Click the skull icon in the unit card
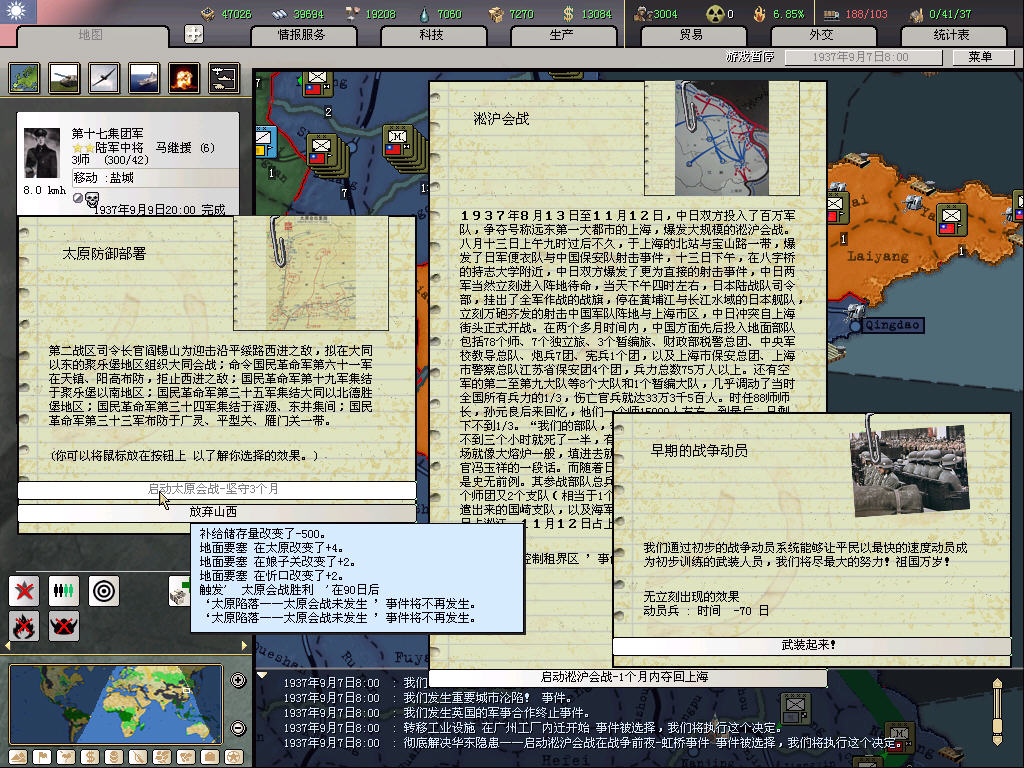 pyautogui.click(x=92, y=199)
